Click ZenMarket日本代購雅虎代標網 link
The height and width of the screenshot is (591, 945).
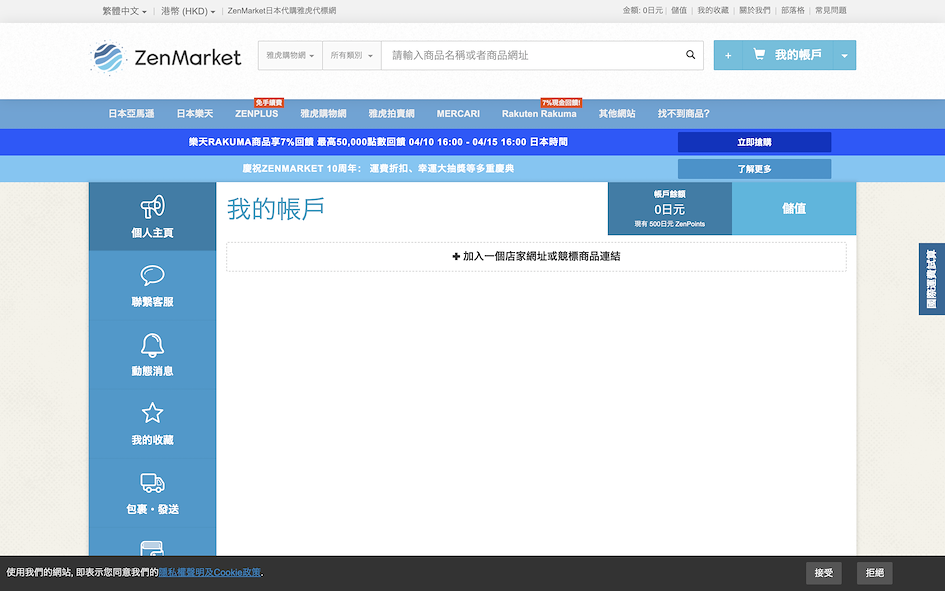[282, 11]
